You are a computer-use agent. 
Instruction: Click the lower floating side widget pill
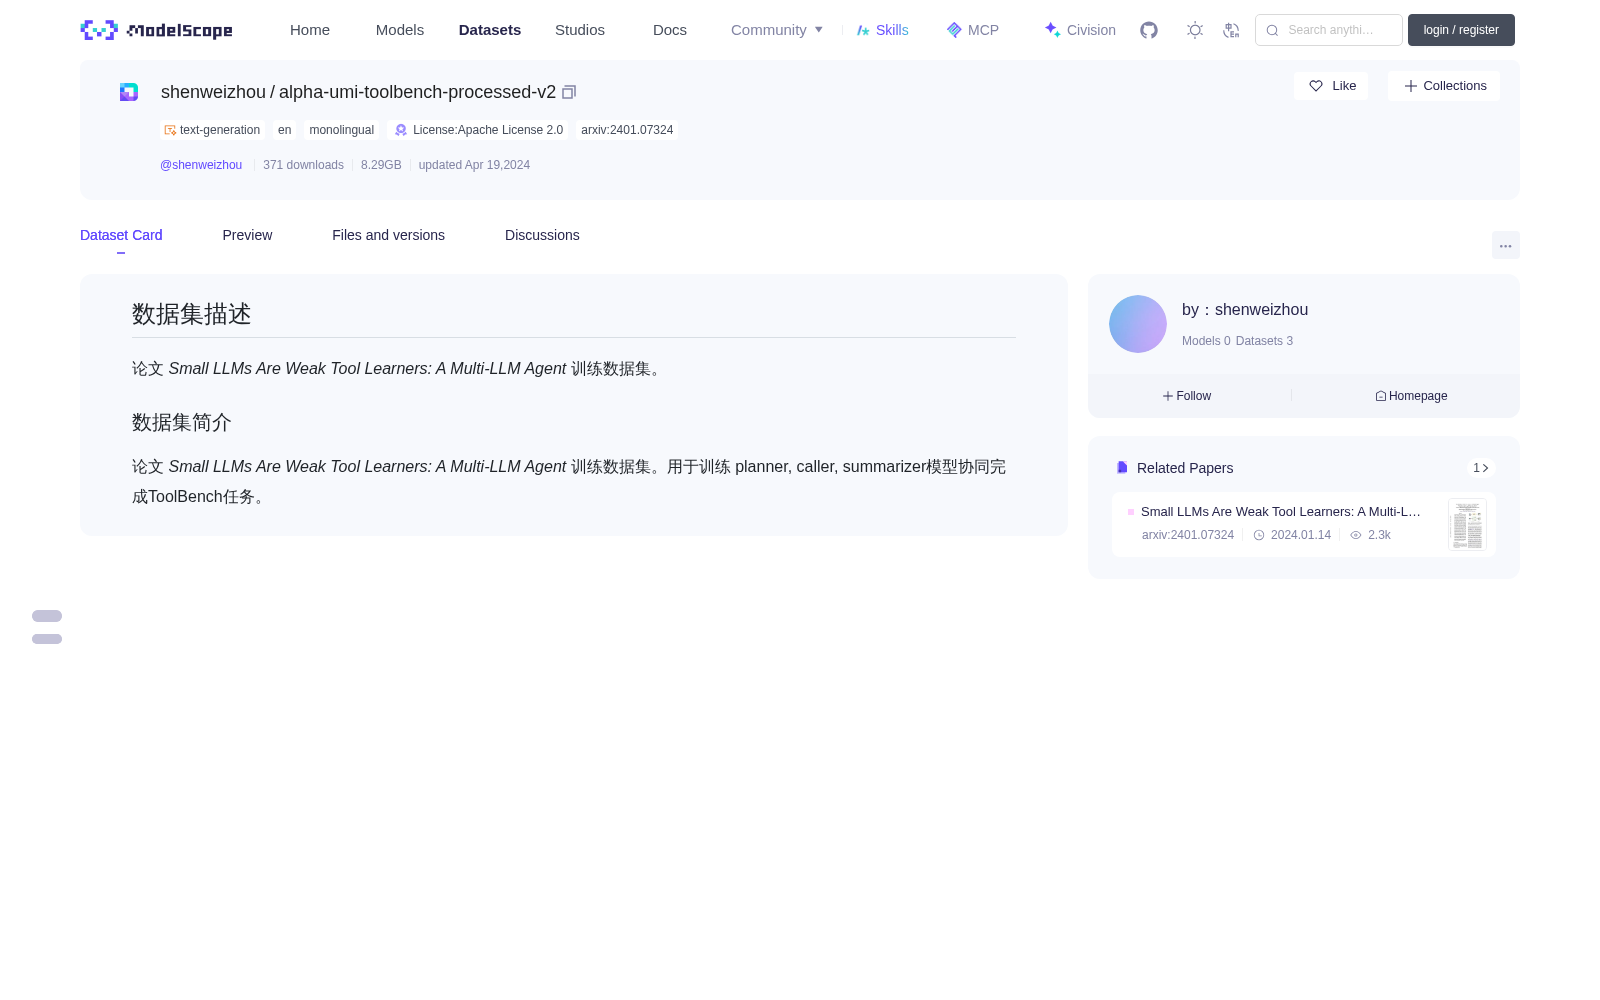click(x=47, y=639)
